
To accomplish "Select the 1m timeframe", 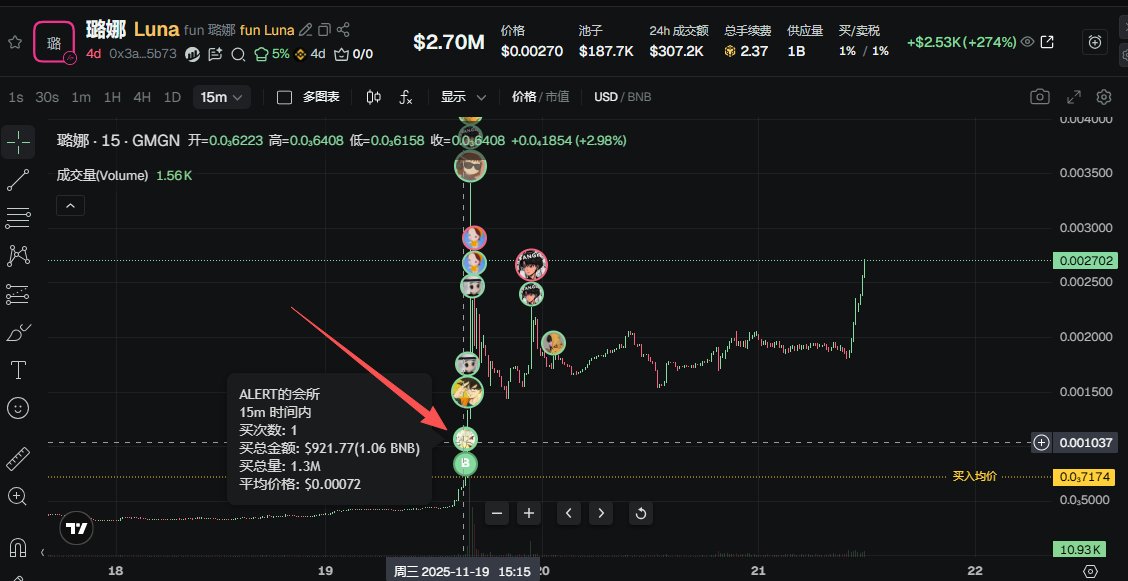I will coord(81,97).
